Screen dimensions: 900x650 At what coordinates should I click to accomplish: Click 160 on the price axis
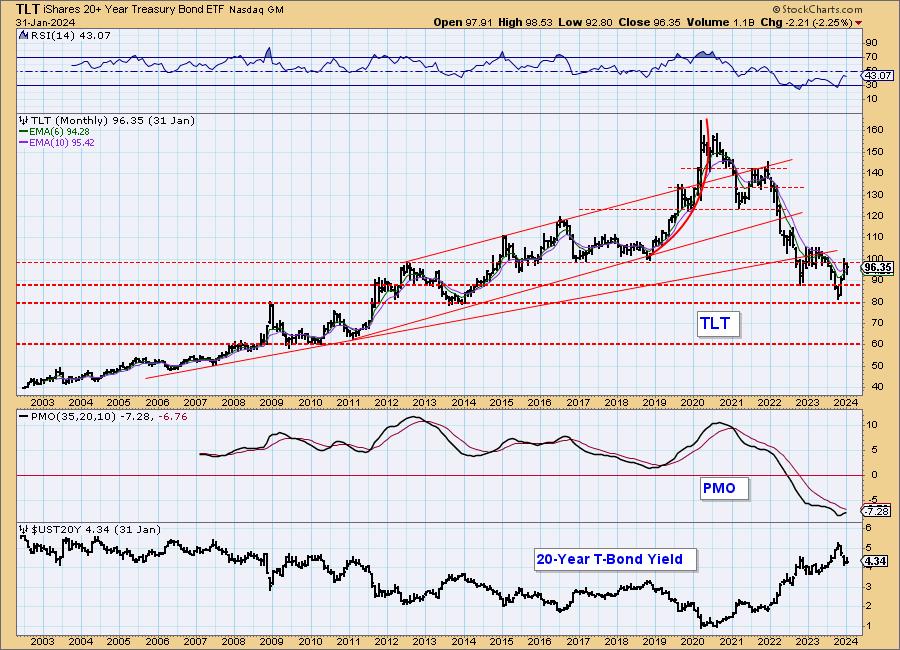coord(875,130)
